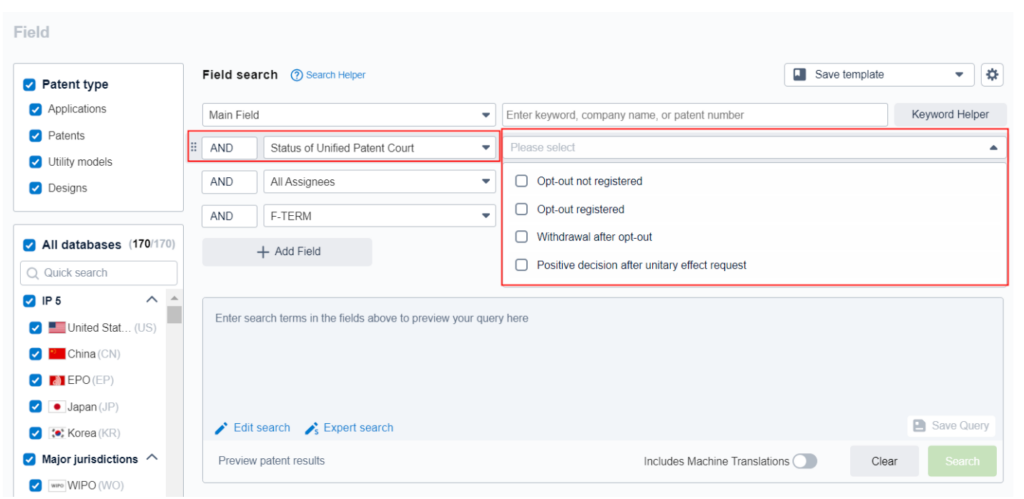Collapse the IP 5 database group
The height and width of the screenshot is (499, 1024).
click(152, 299)
